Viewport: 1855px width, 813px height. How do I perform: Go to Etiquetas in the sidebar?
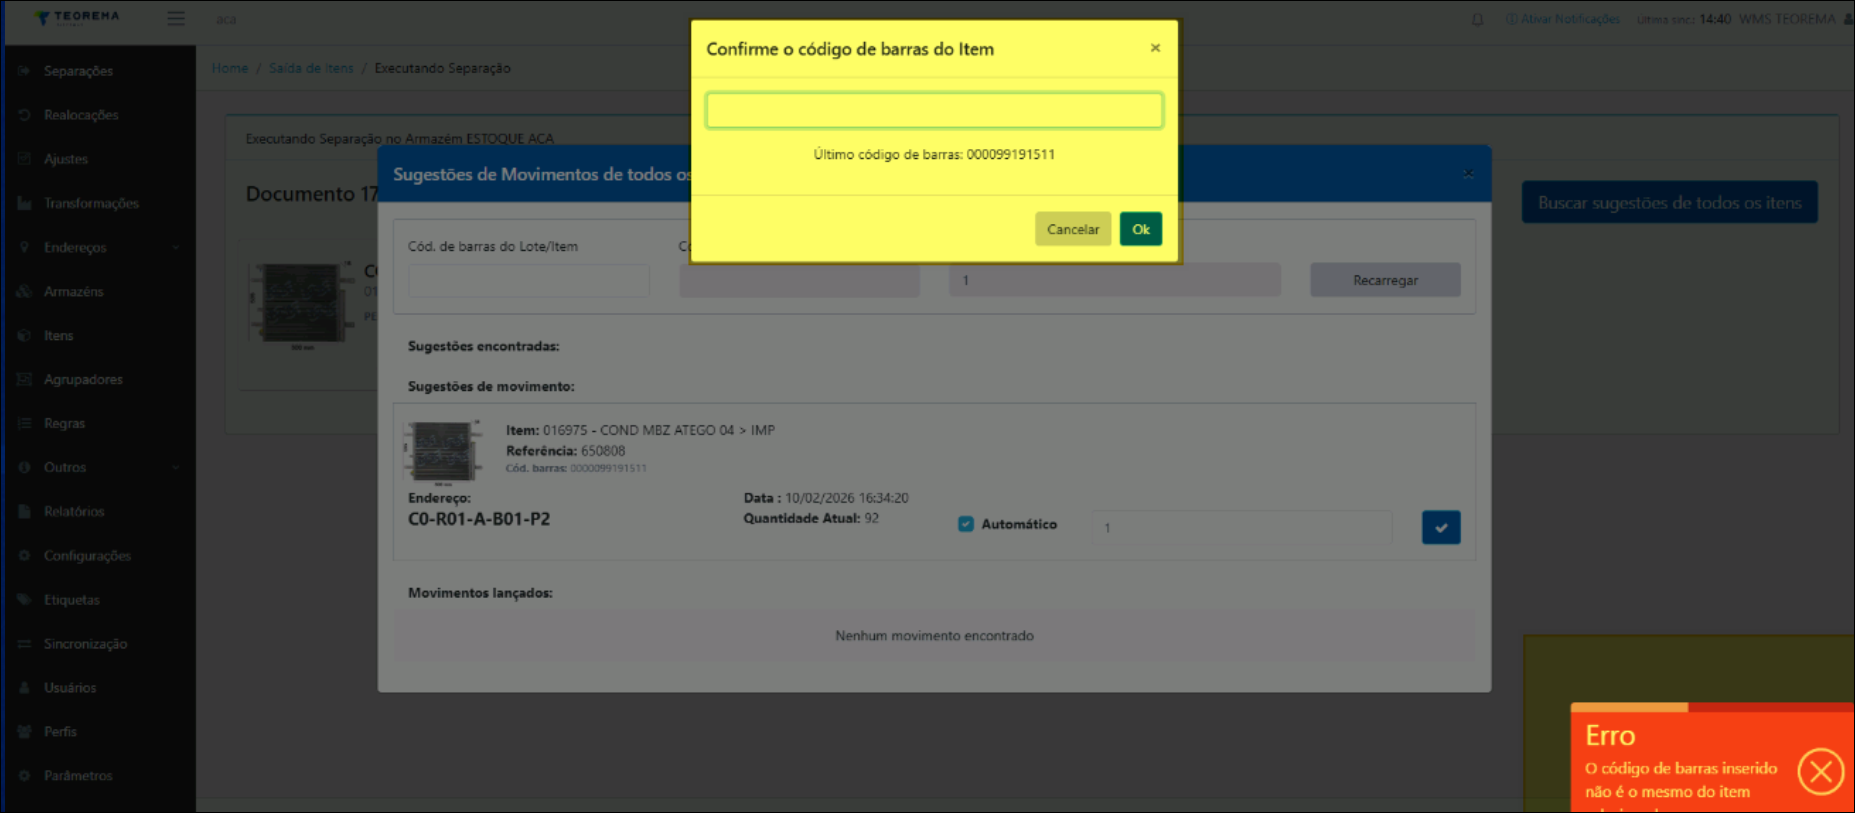tap(72, 600)
